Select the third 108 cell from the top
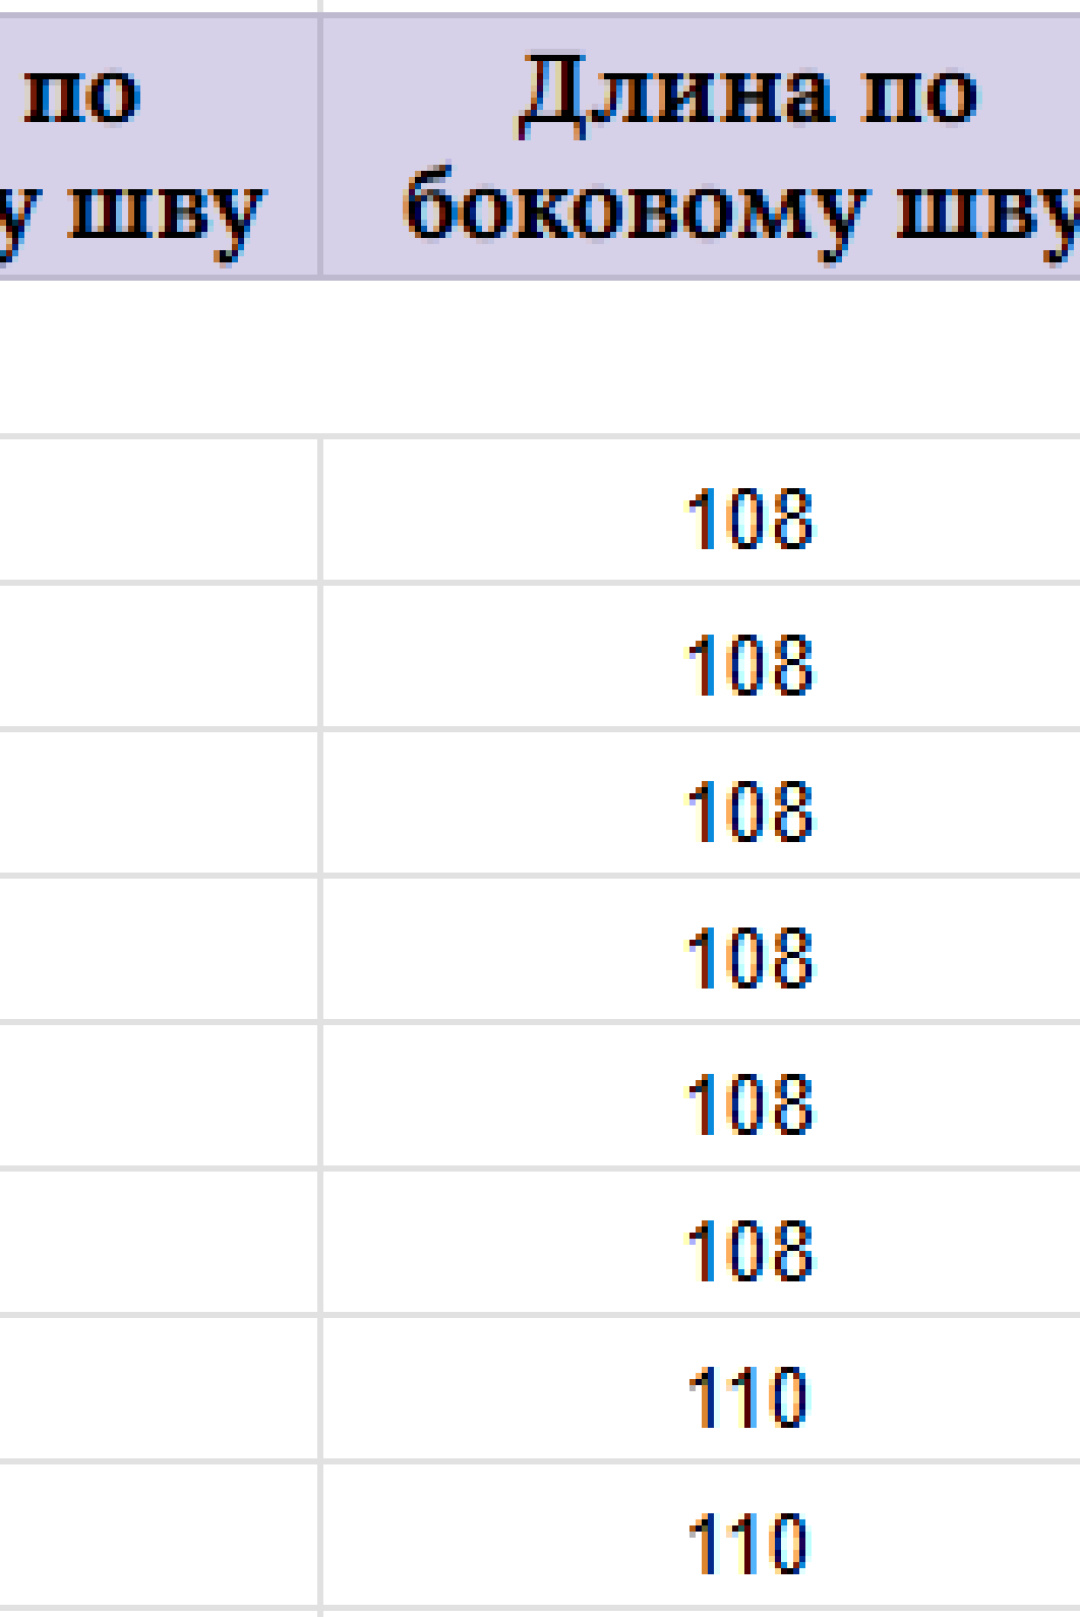Image resolution: width=1080 pixels, height=1617 pixels. click(x=701, y=802)
